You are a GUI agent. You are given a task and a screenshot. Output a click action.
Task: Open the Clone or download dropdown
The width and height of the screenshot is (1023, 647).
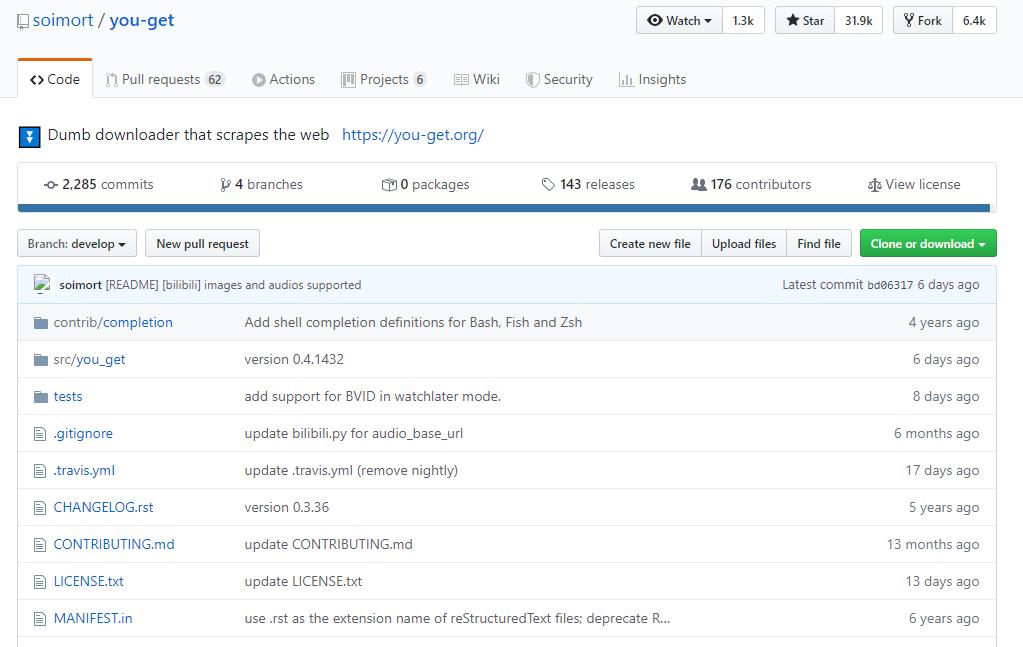(927, 244)
